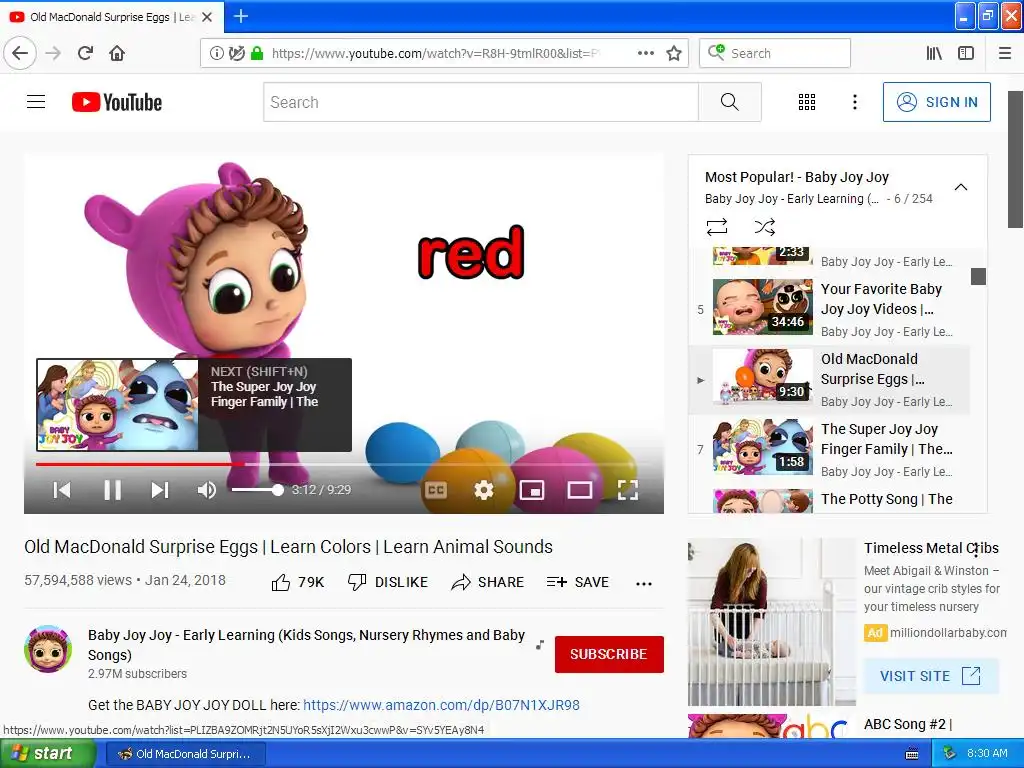The image size is (1024, 768).
Task: Toggle playlist loop
Action: (x=716, y=227)
